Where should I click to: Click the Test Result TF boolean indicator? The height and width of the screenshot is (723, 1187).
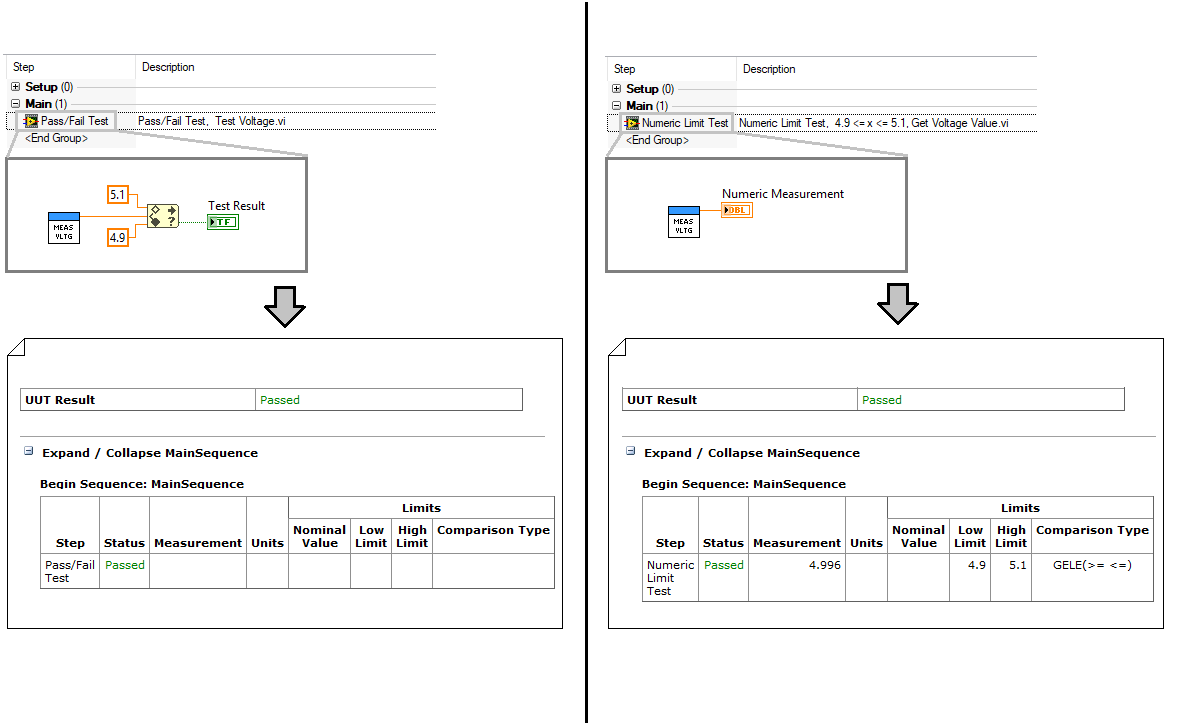[223, 221]
